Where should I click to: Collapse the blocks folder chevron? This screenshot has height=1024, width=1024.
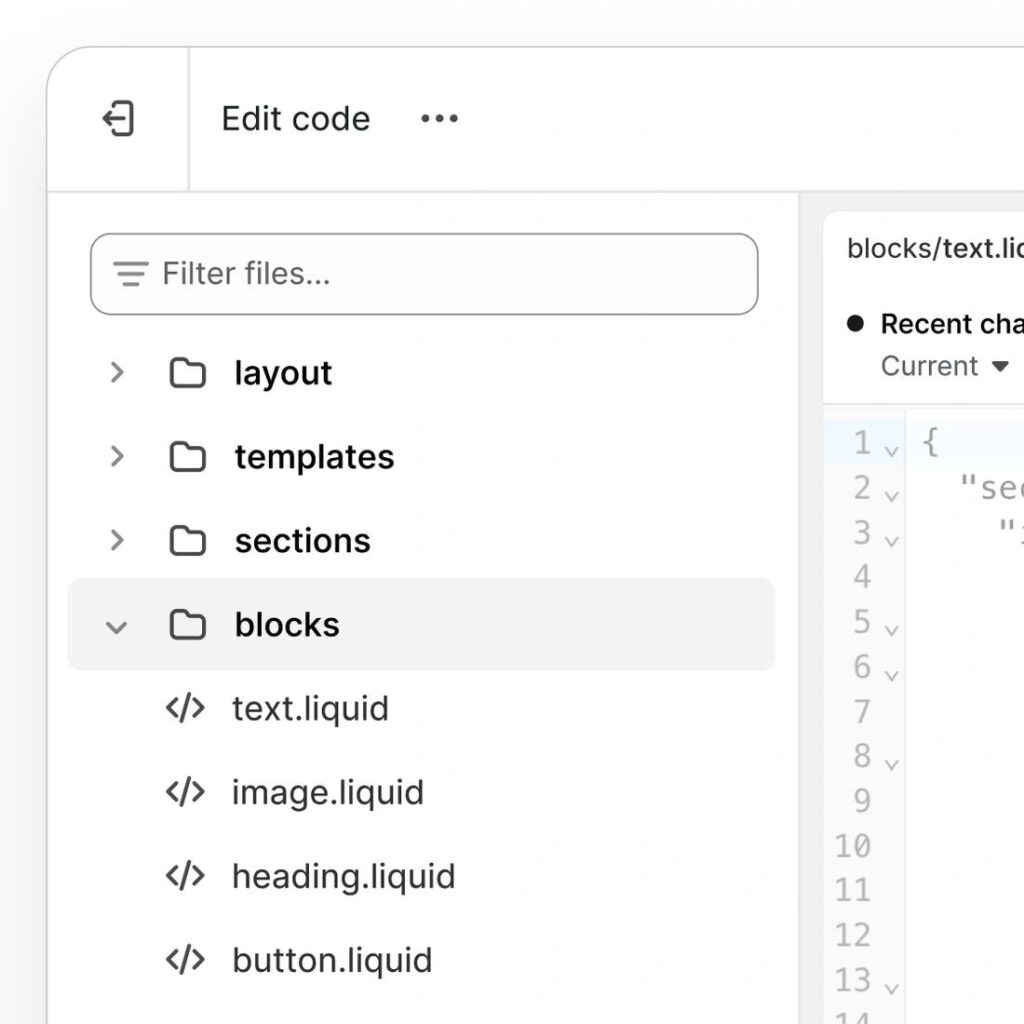pyautogui.click(x=117, y=627)
